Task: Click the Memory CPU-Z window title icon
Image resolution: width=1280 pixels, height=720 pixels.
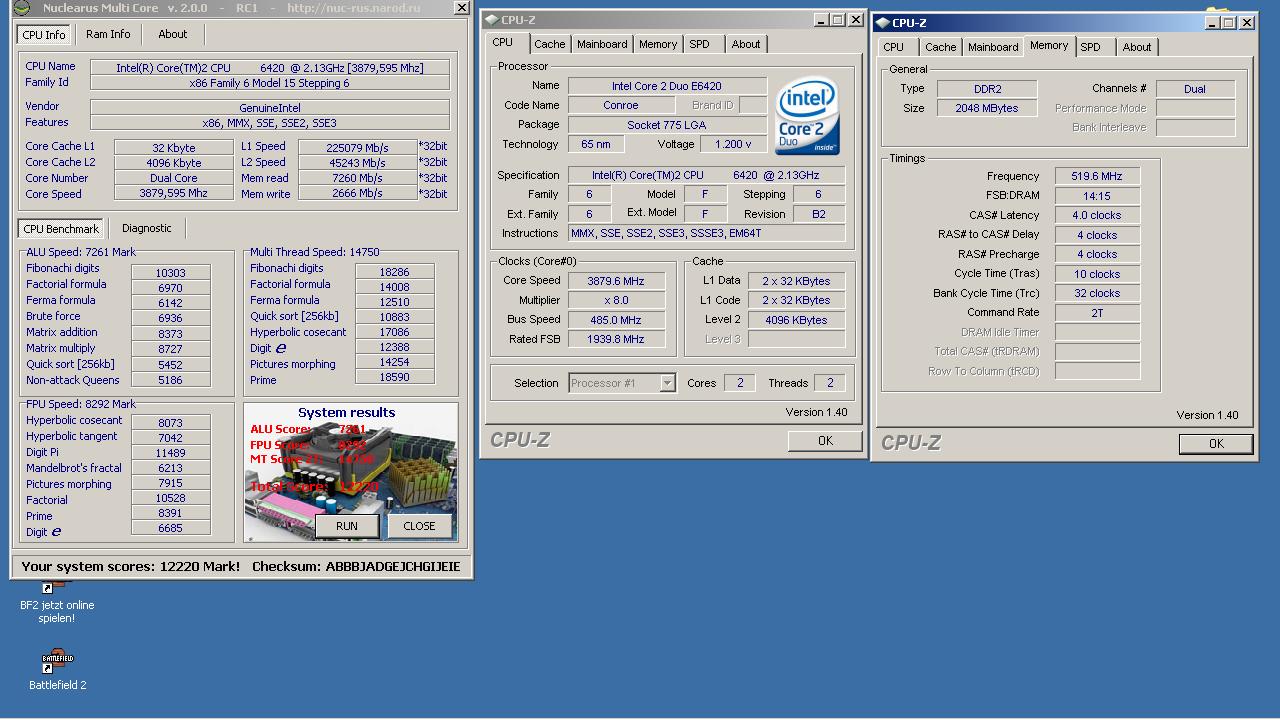Action: pos(883,22)
